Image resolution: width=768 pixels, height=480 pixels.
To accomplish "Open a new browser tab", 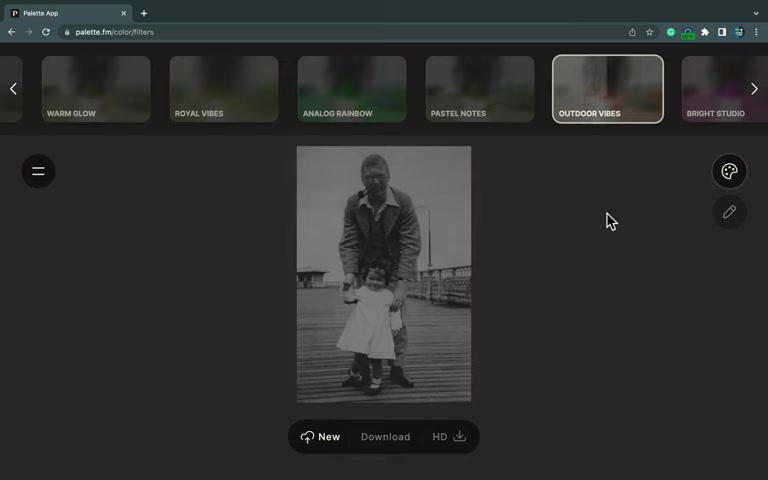I will pos(144,13).
